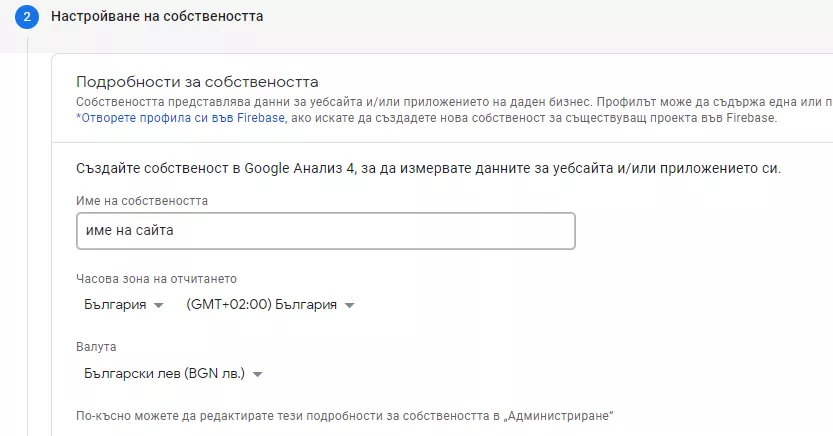Open the "Български лев (BGN лв.)" currency dropdown
Image resolution: width=833 pixels, height=436 pixels.
coord(173,374)
